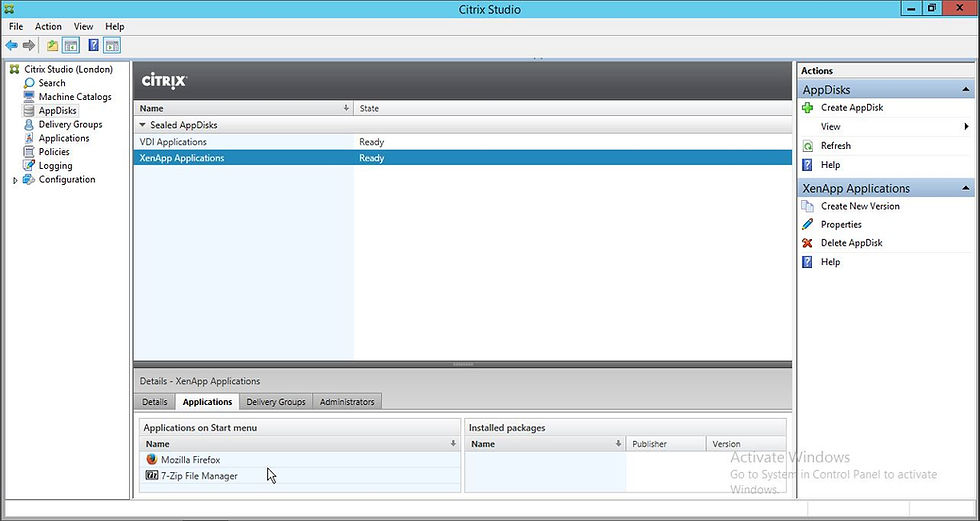Viewport: 980px width, 521px height.
Task: Click Ready state of VDI Applications
Action: tap(371, 142)
